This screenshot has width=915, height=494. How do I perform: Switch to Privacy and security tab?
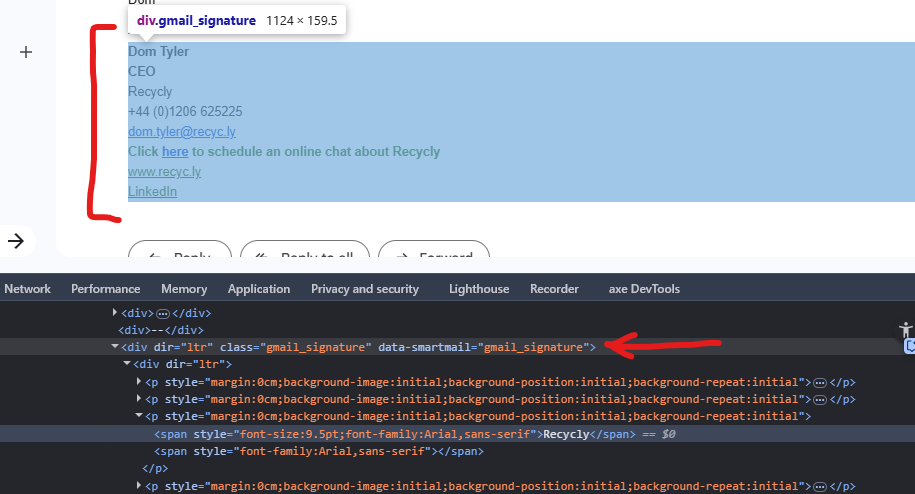pos(365,289)
